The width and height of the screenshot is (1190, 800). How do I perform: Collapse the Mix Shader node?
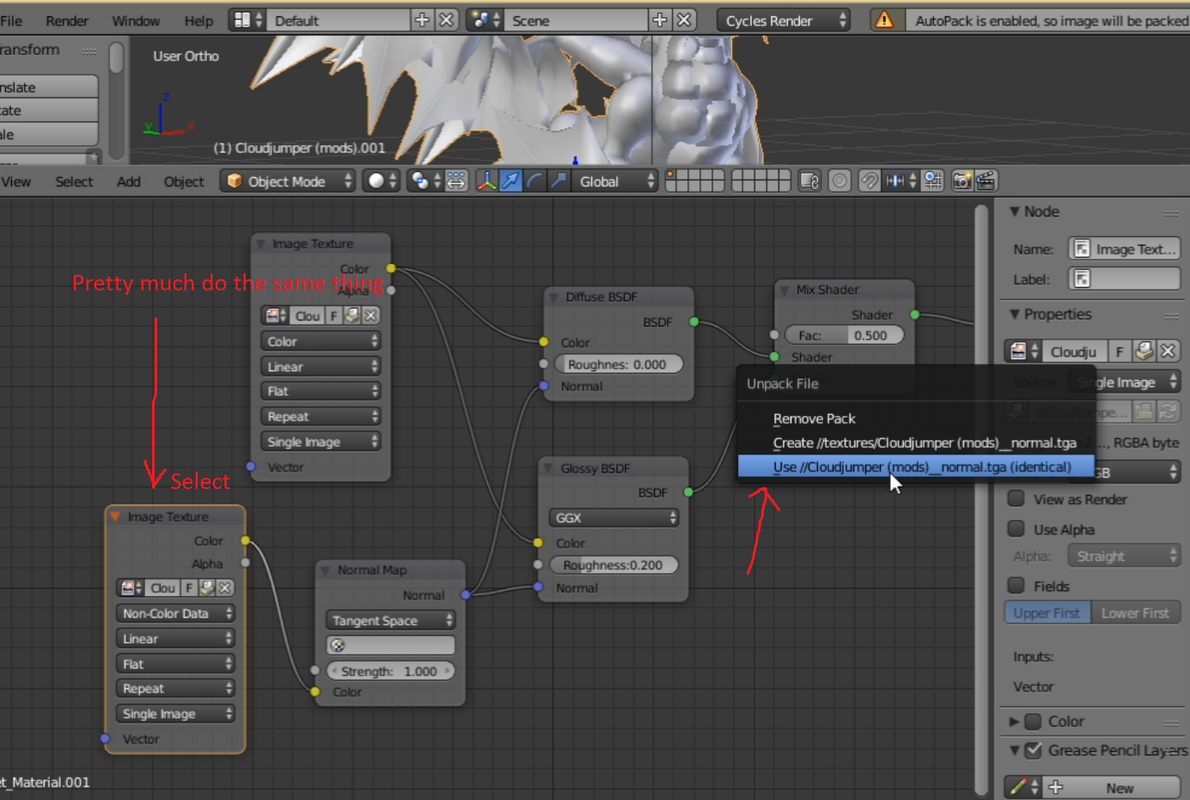coord(784,290)
